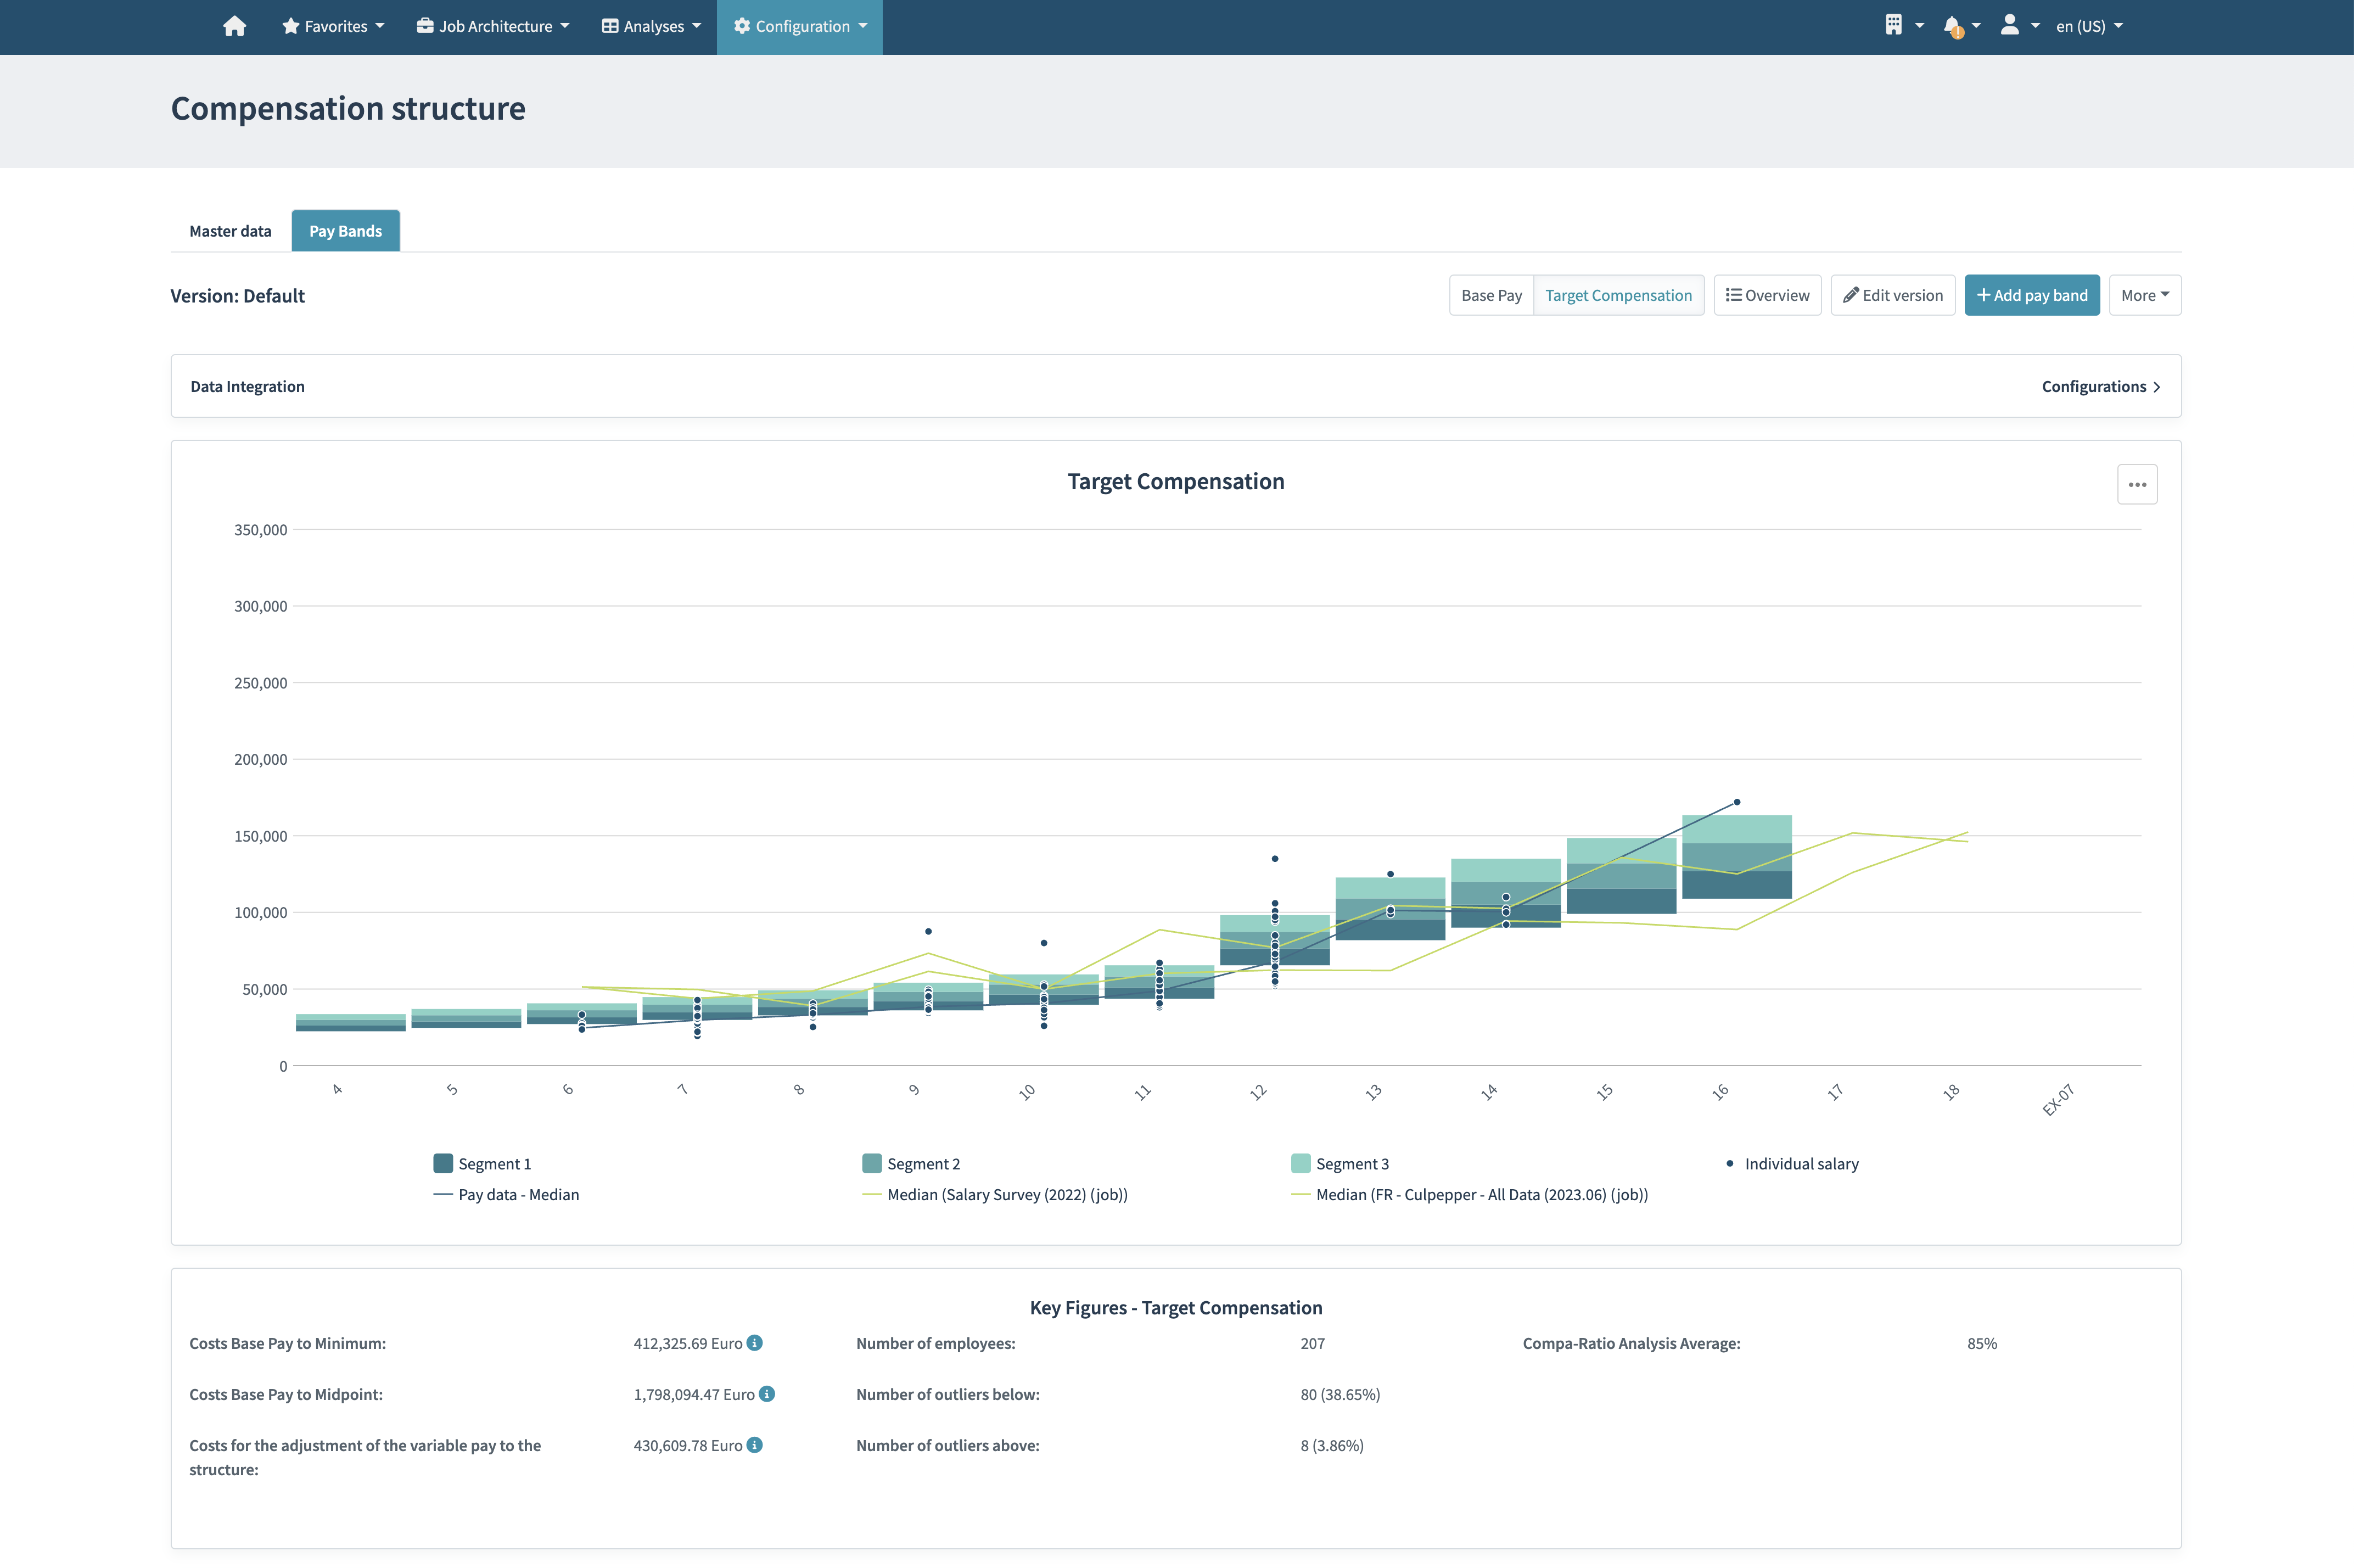2354x1568 pixels.
Task: Open the Job Architecture dropdown
Action: tap(492, 26)
